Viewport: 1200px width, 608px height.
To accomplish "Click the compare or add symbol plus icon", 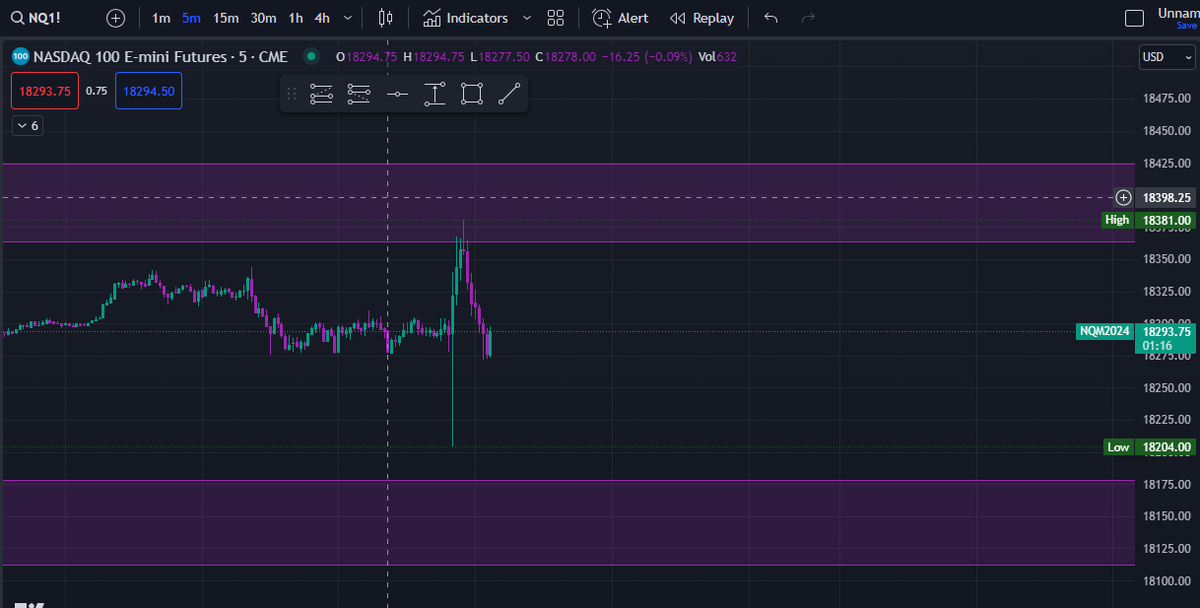I will (x=116, y=18).
